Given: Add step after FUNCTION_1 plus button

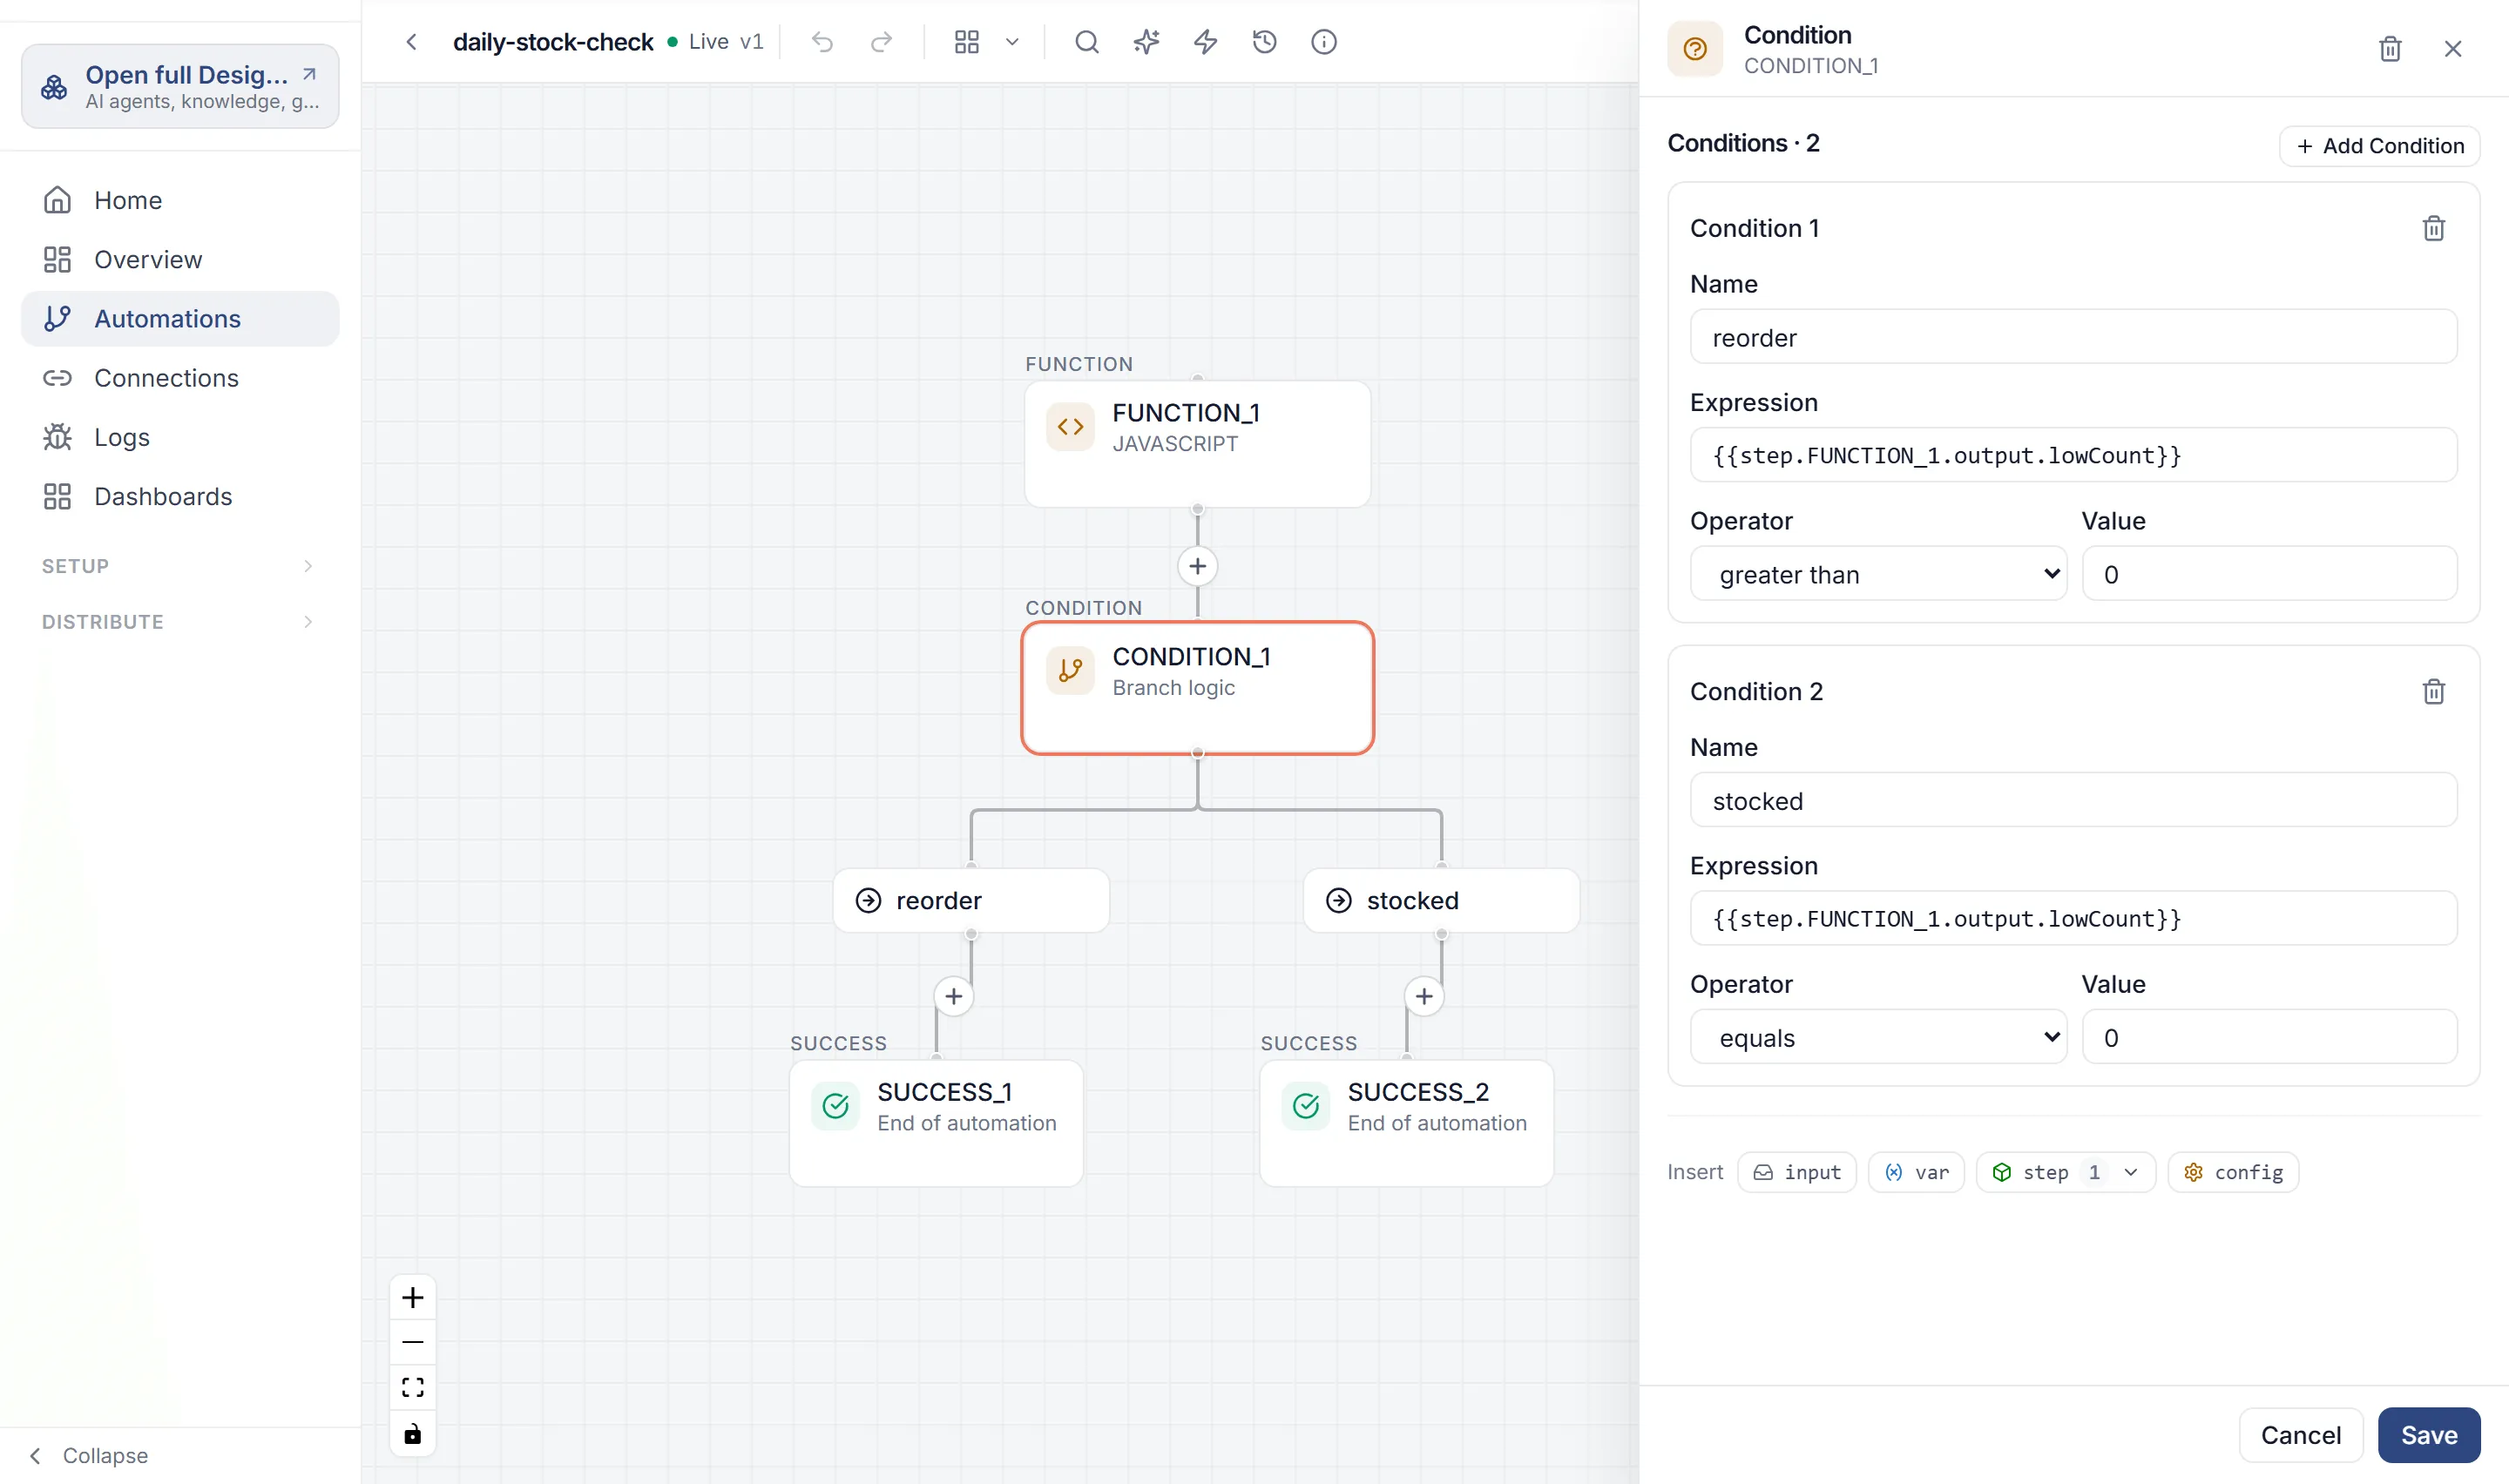Looking at the screenshot, I should pos(1197,566).
